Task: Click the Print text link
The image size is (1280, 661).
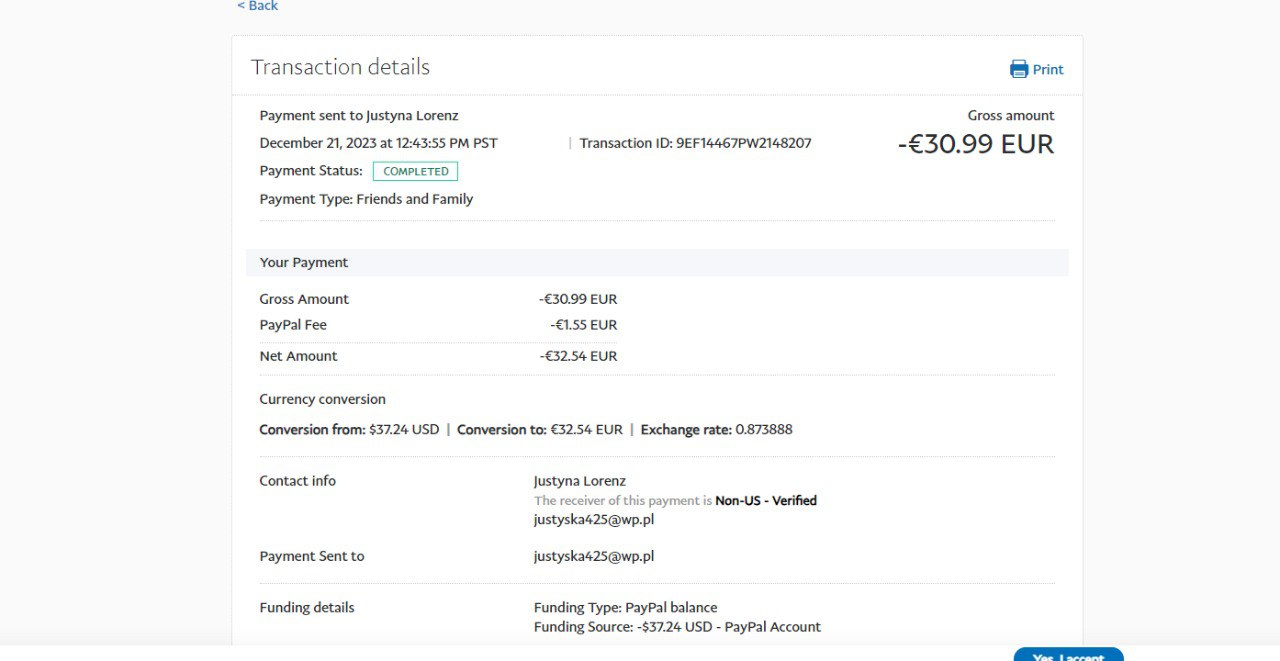Action: (x=1048, y=70)
